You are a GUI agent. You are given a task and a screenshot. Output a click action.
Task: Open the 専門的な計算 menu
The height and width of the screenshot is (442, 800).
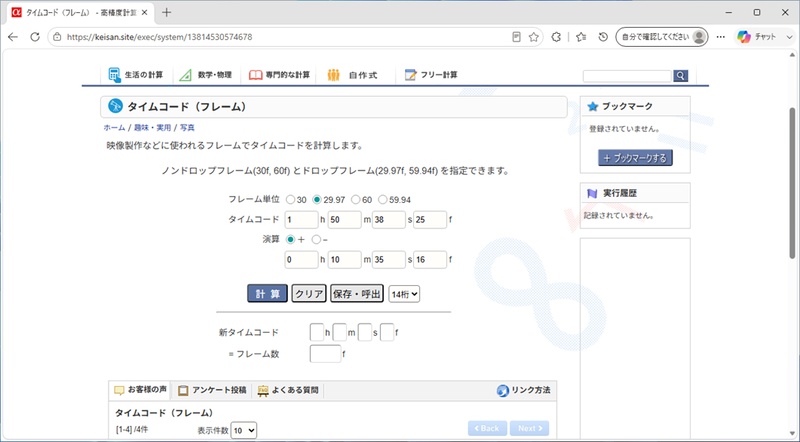[x=279, y=75]
